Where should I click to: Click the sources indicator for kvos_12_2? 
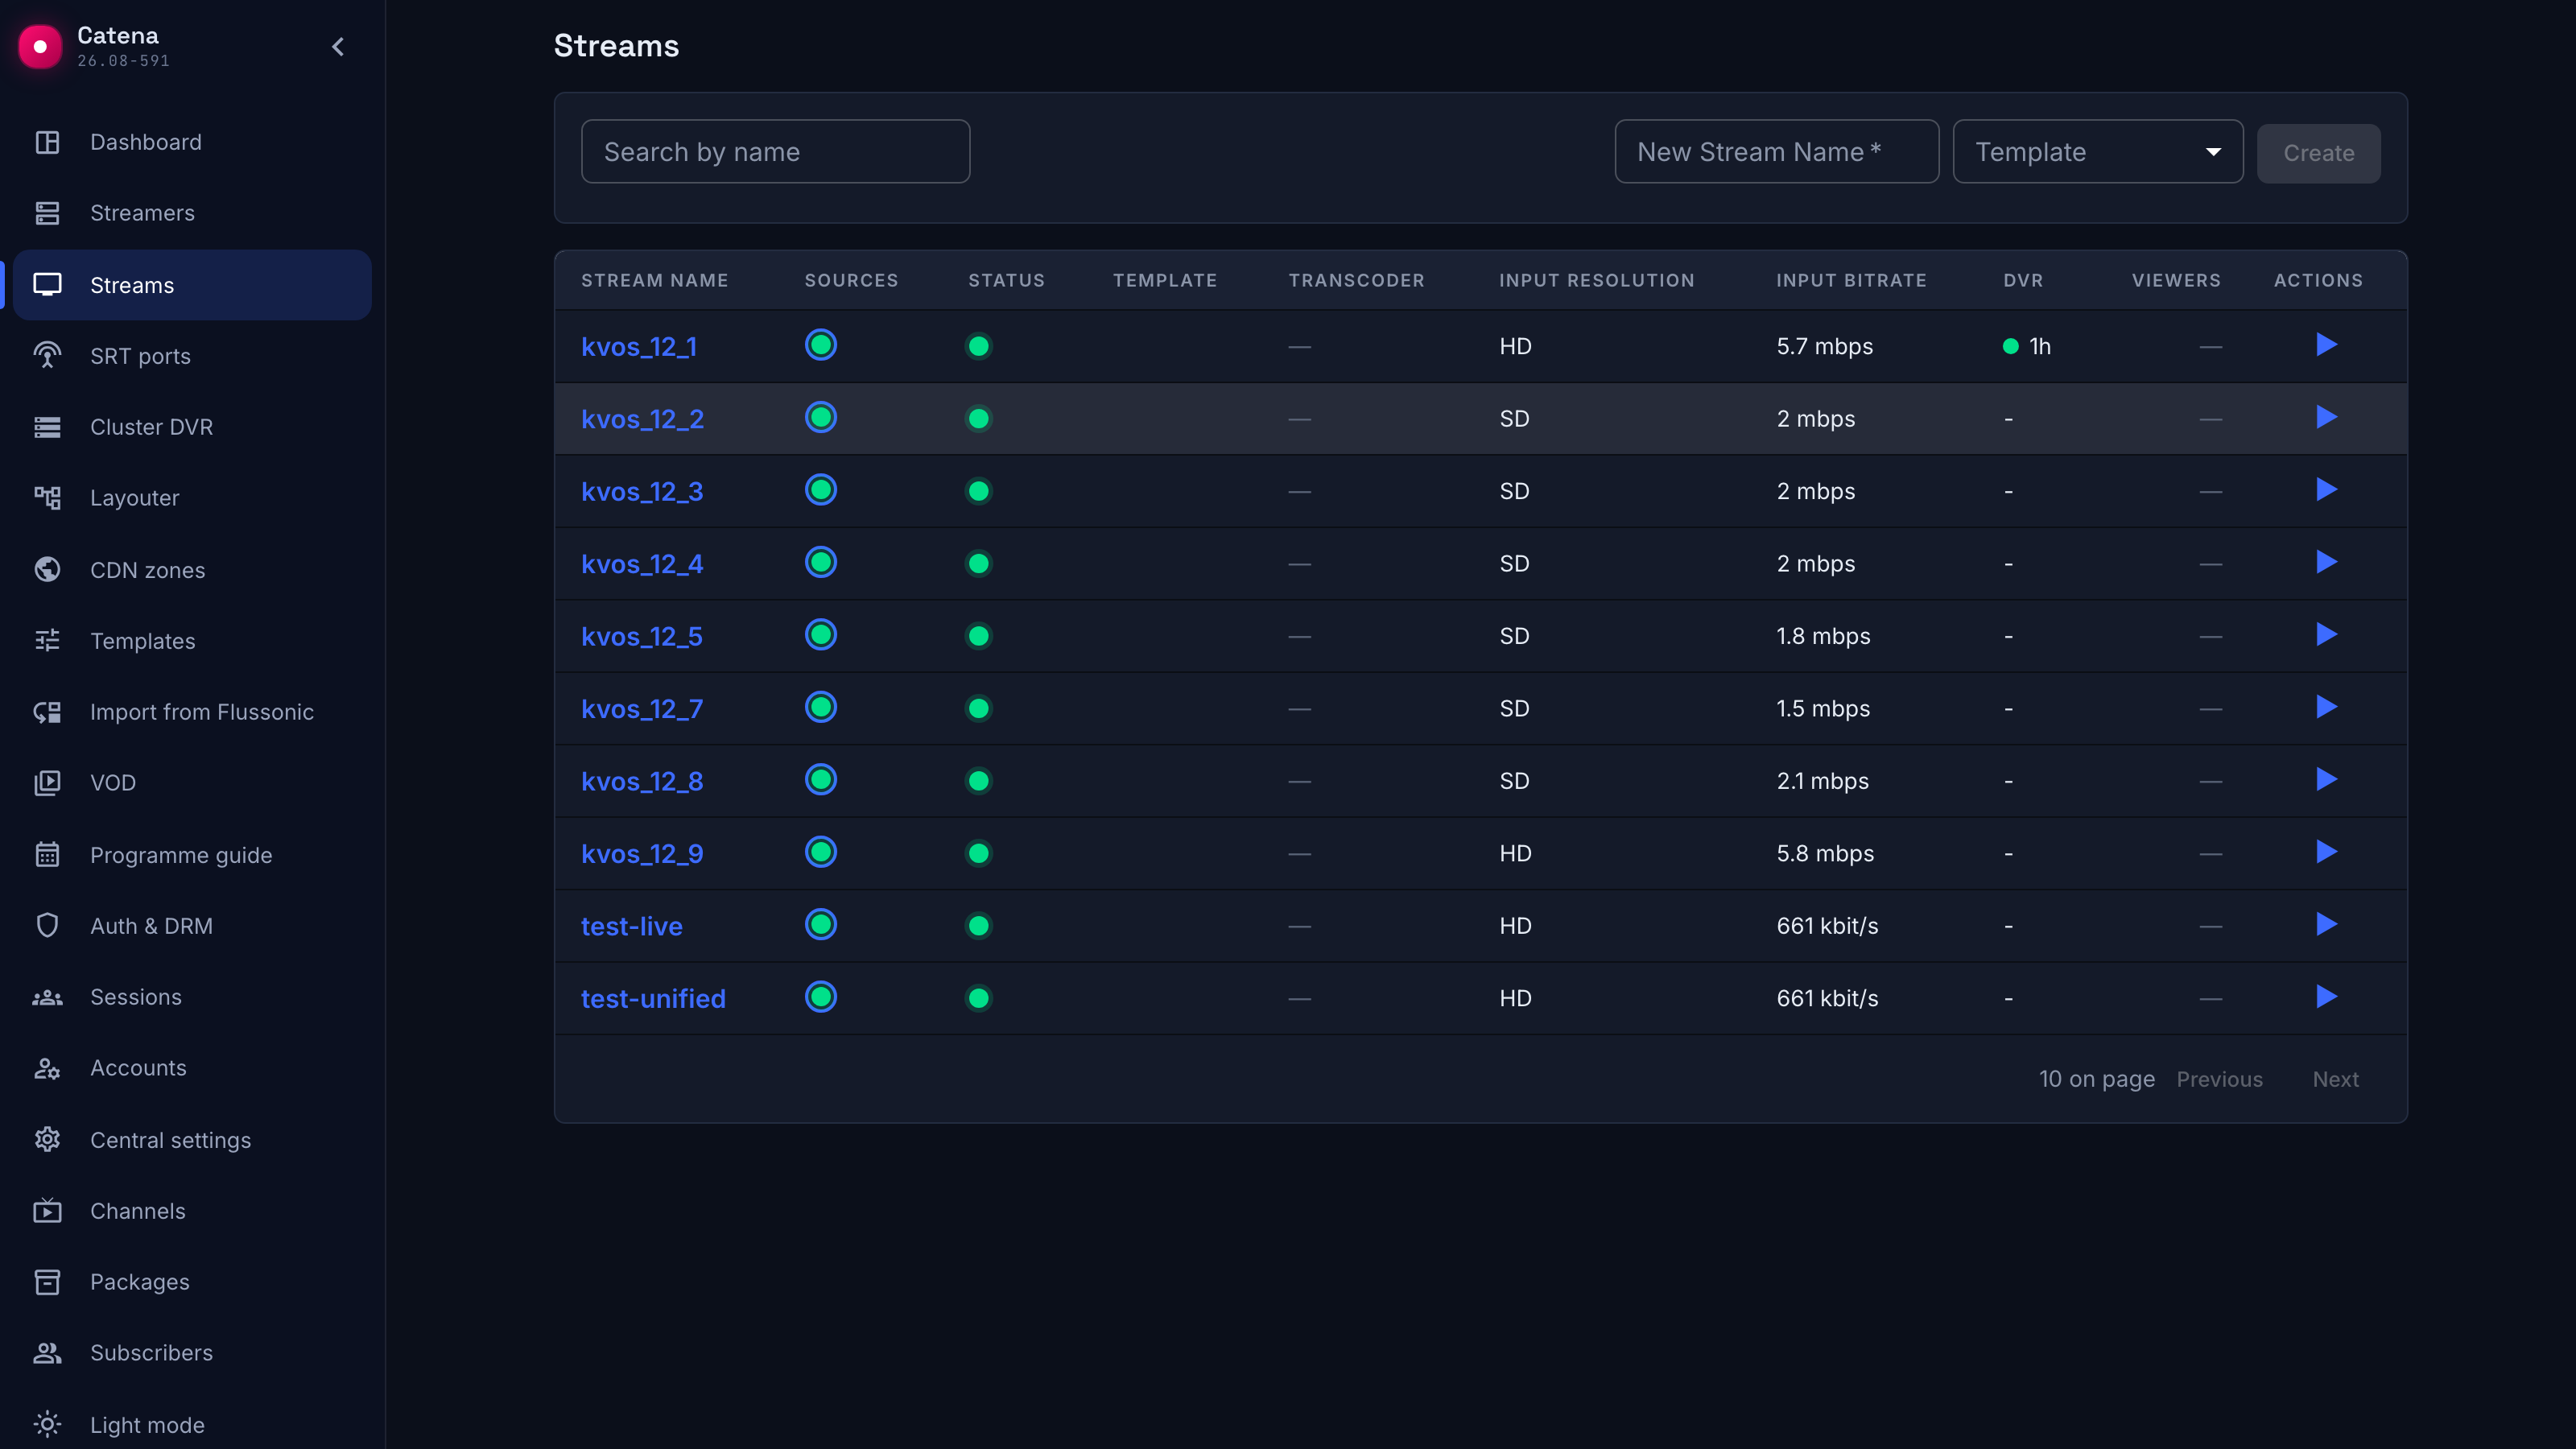pos(821,418)
